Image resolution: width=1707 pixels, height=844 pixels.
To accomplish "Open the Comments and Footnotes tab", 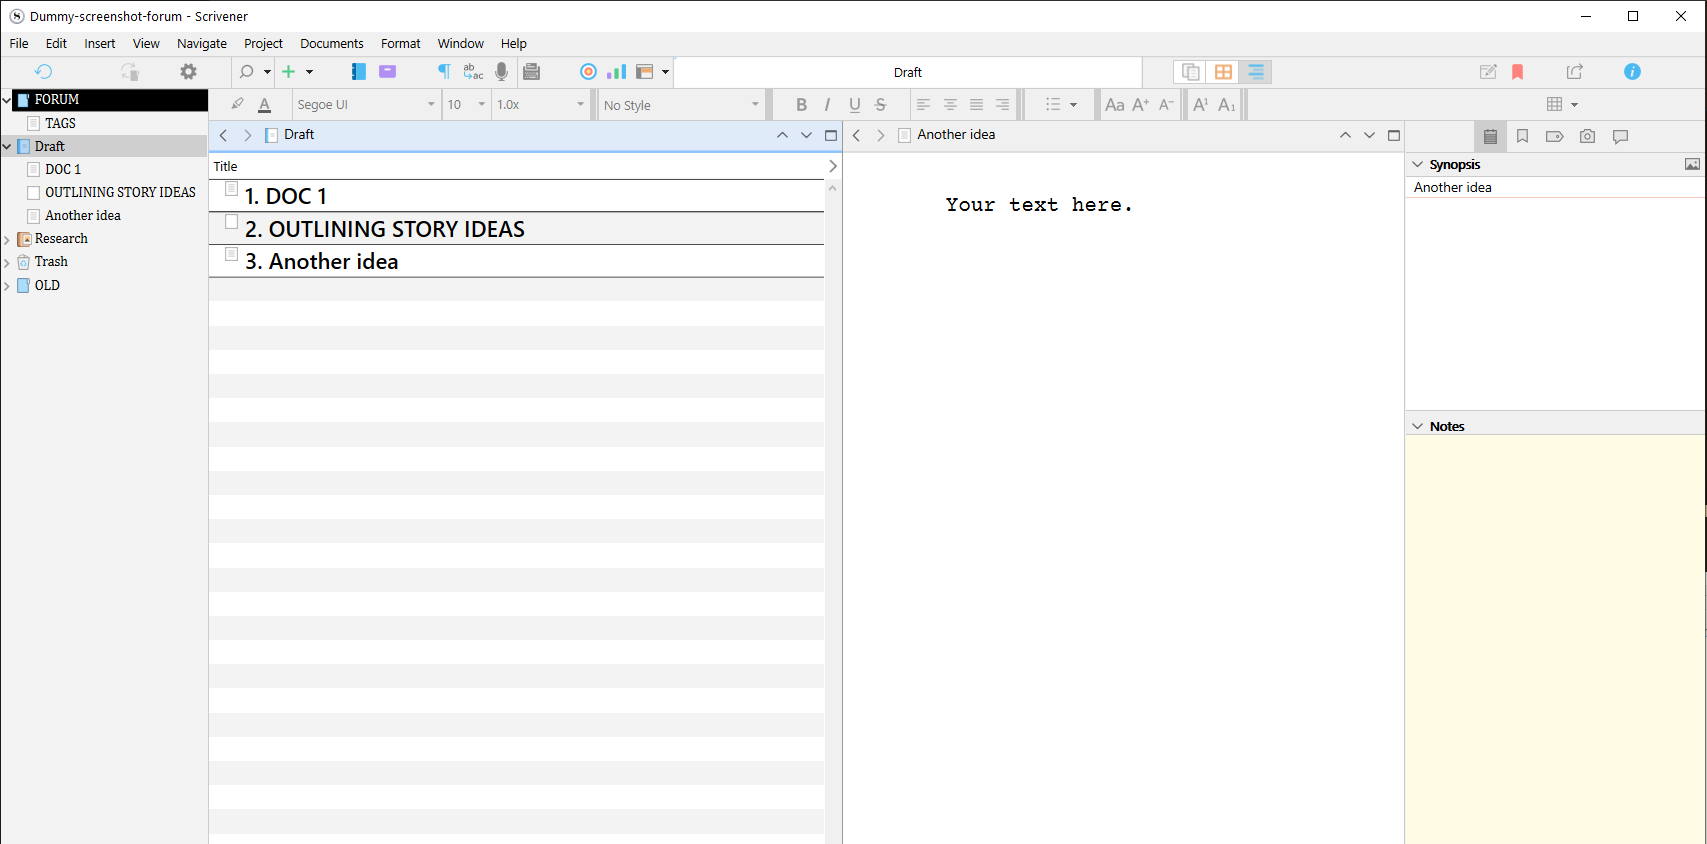I will [x=1620, y=137].
